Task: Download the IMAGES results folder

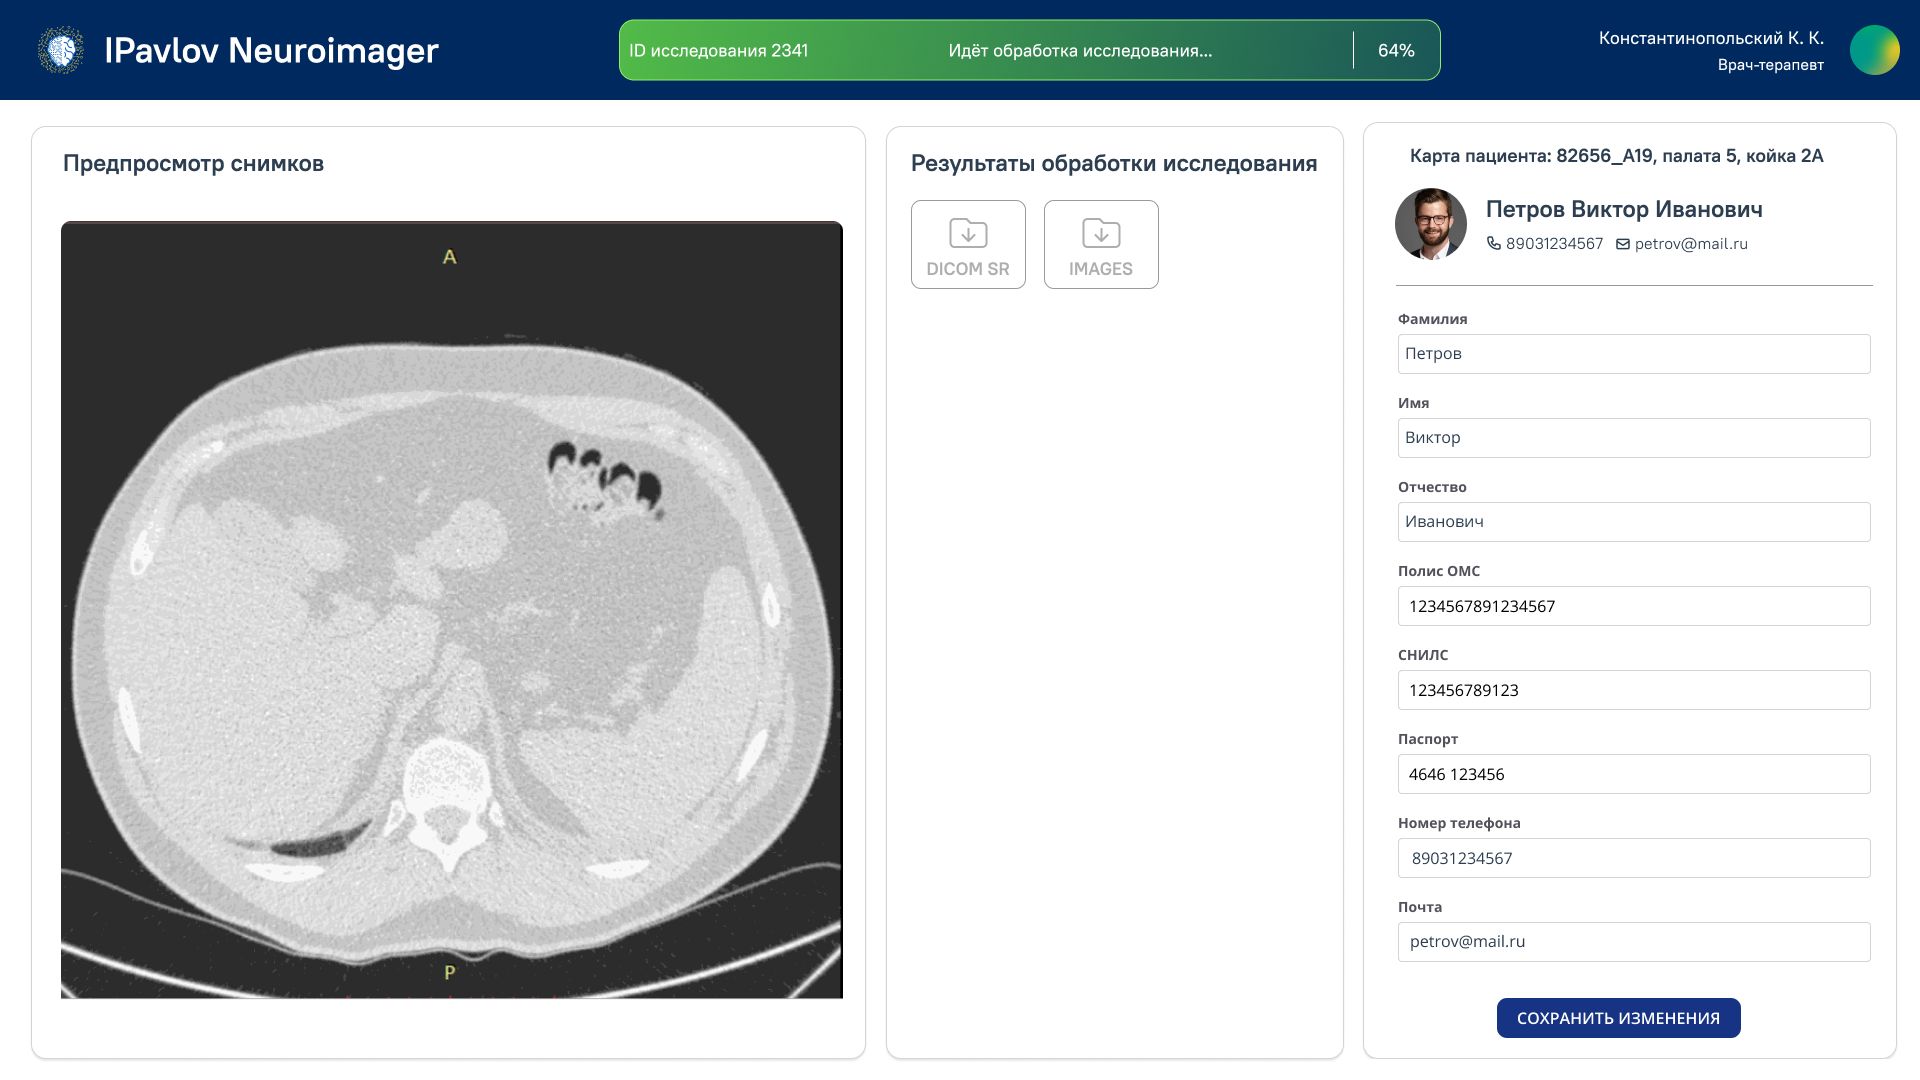Action: pos(1101,245)
